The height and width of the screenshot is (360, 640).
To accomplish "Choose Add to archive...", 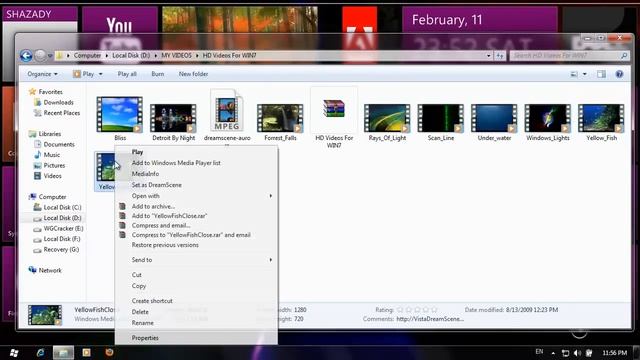I will click(x=153, y=207).
